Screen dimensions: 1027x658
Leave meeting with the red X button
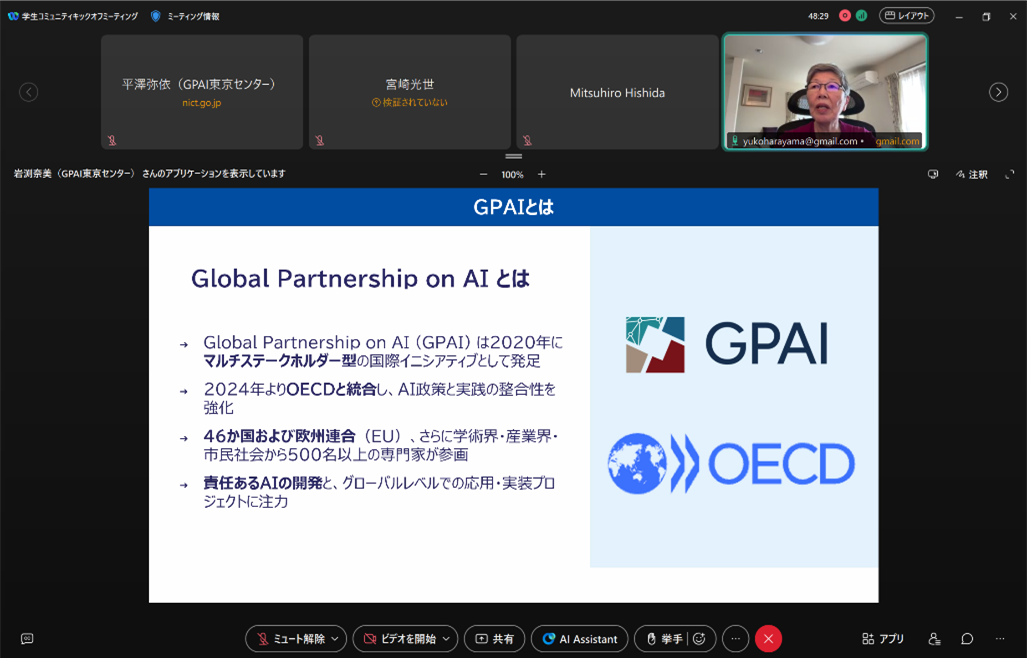(x=768, y=638)
